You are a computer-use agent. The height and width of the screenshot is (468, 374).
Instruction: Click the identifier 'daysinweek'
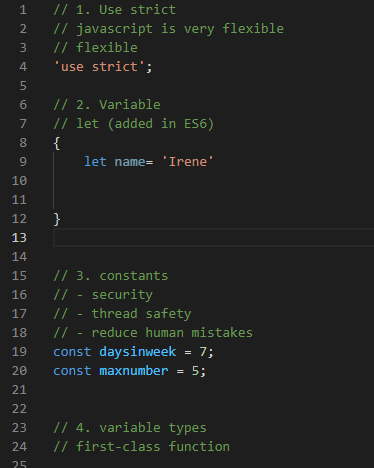coord(137,352)
